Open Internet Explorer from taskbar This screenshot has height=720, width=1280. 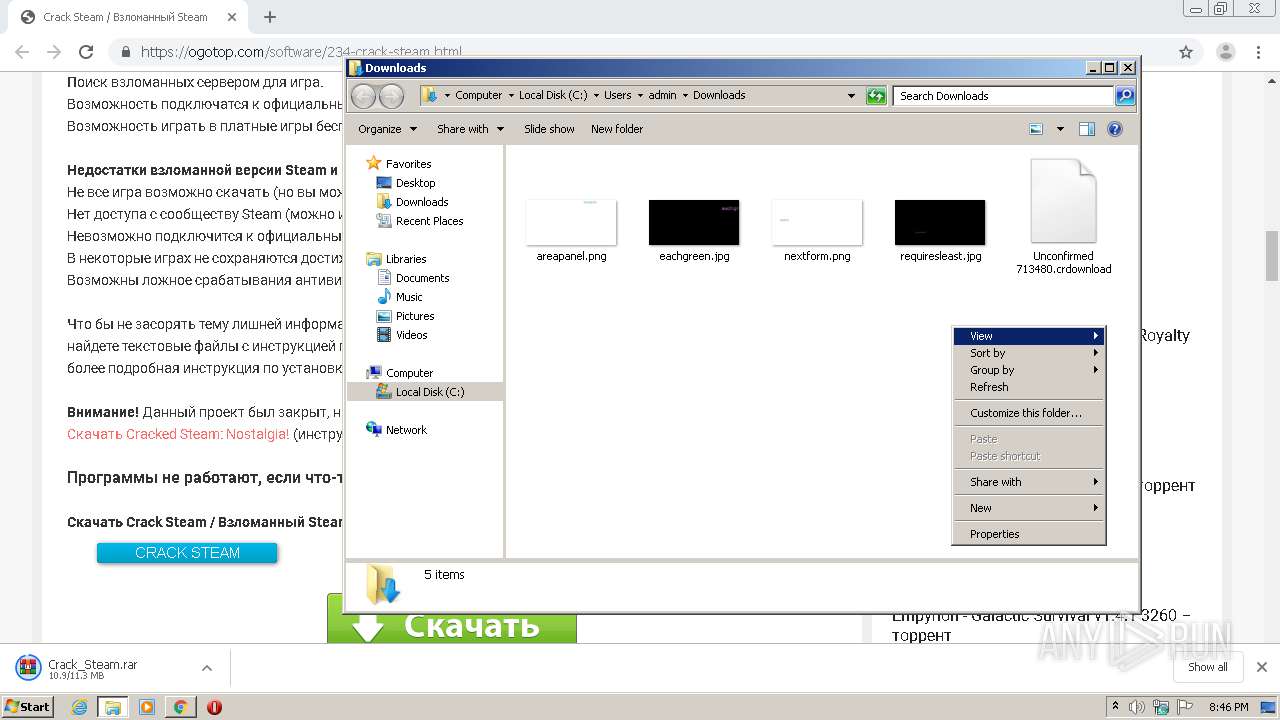(80, 707)
